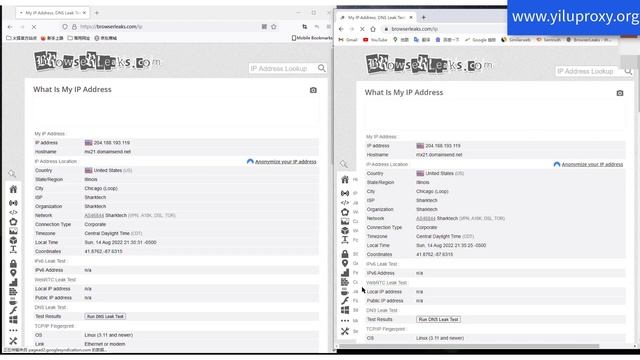
Task: Bookmark the page with star icon, left browser
Action: click(x=274, y=27)
